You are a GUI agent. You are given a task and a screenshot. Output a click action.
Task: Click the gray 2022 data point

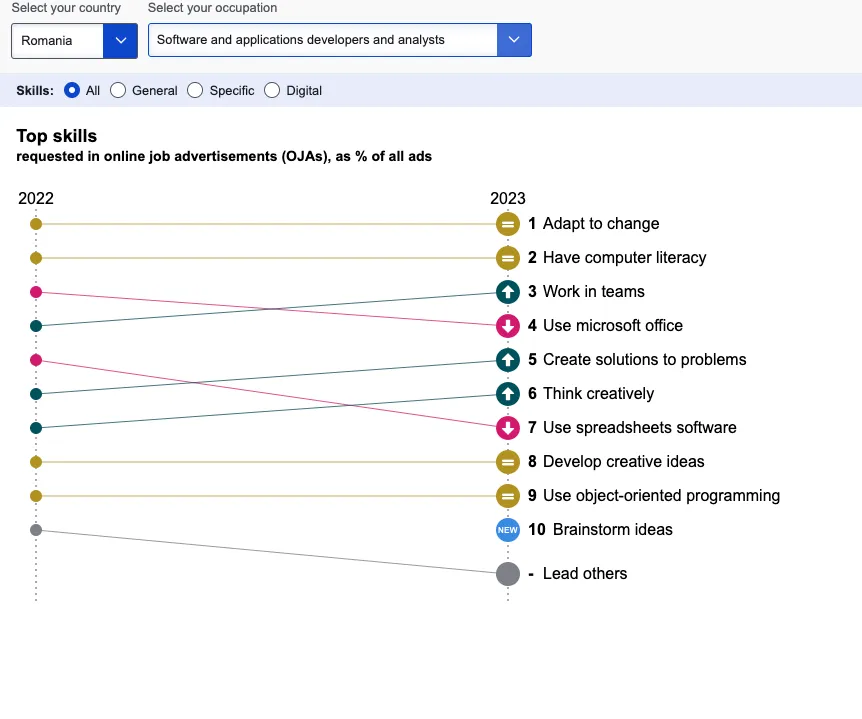36,530
